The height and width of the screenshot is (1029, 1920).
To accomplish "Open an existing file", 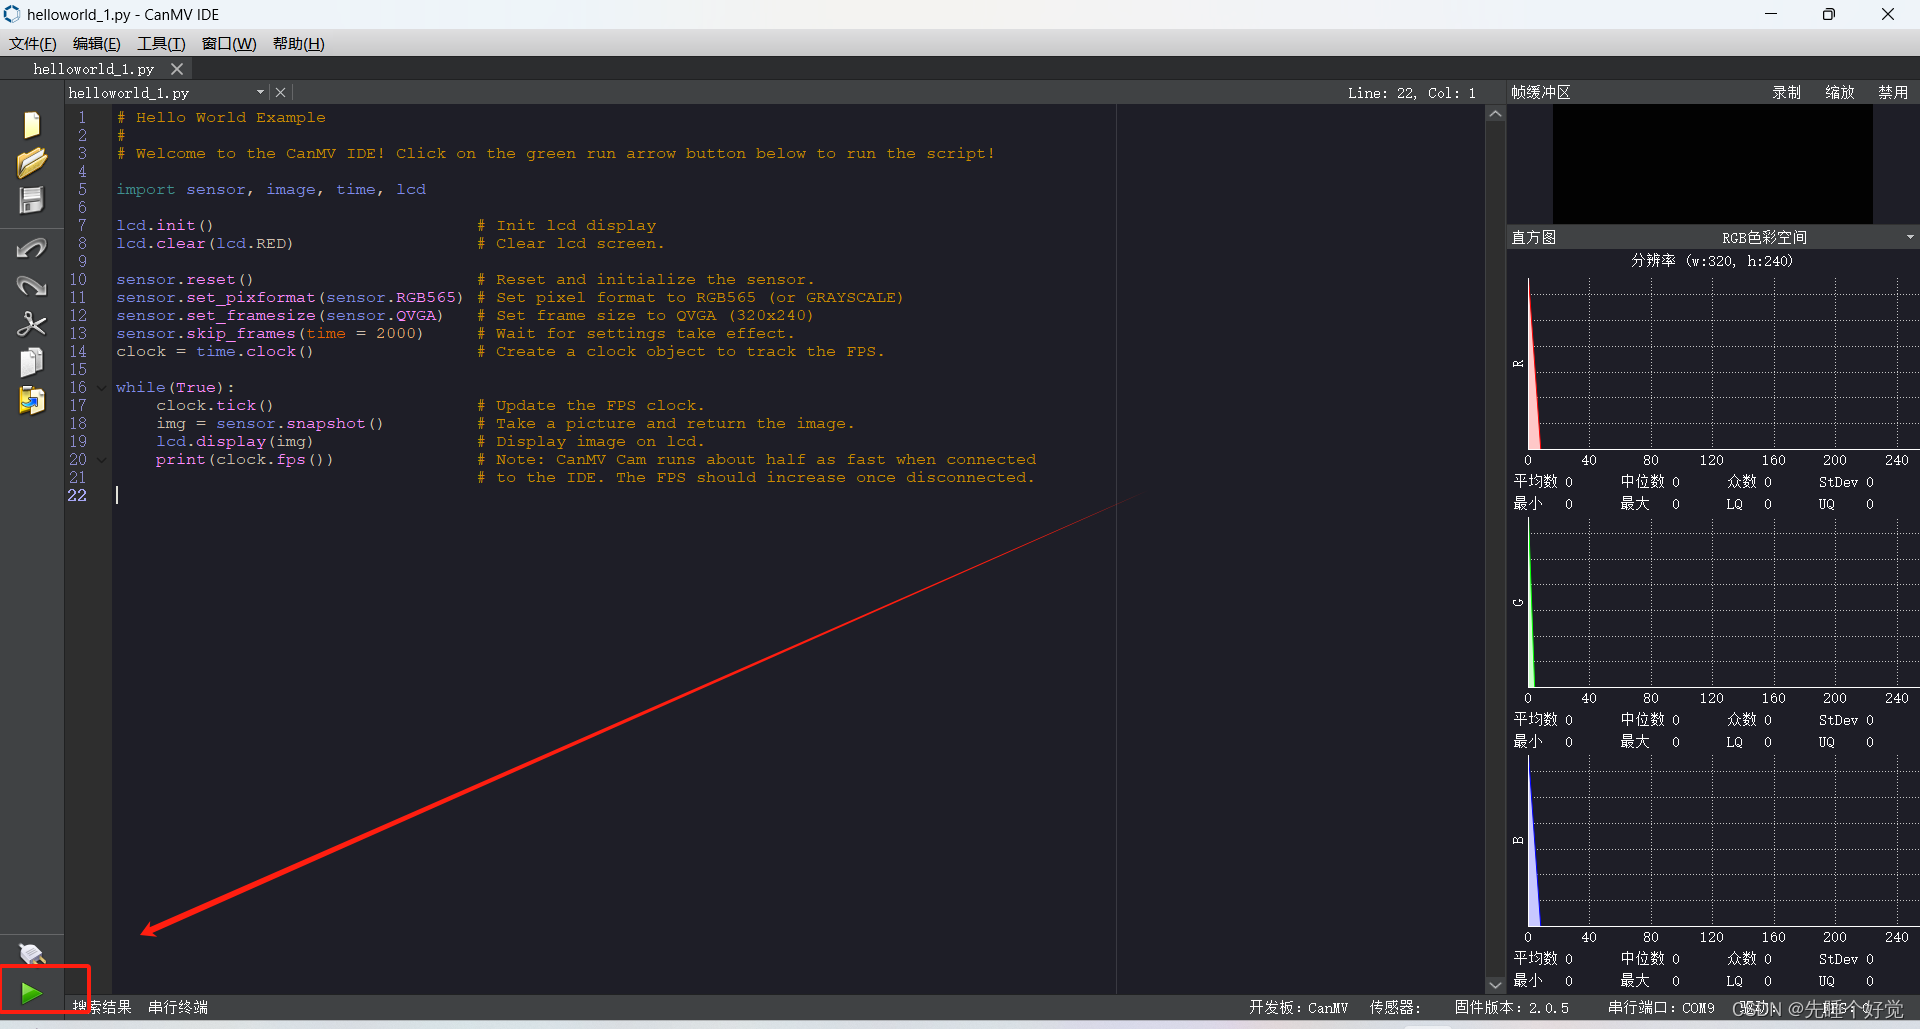I will pos(31,162).
